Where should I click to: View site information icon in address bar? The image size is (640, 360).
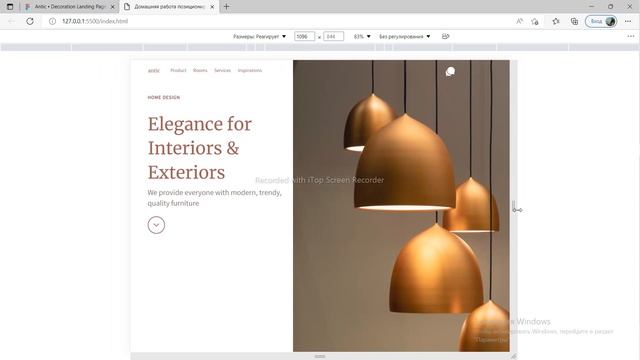pyautogui.click(x=52, y=21)
